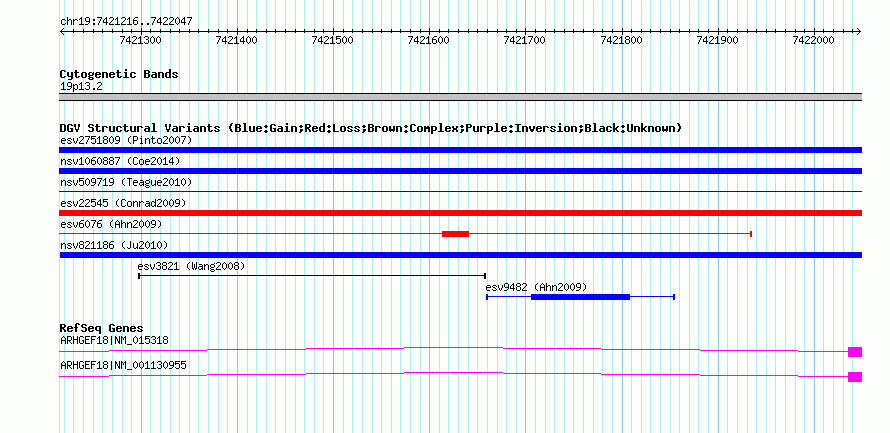Select gene label ARHGEF18|NM_015318
The height and width of the screenshot is (433, 890).
point(114,340)
